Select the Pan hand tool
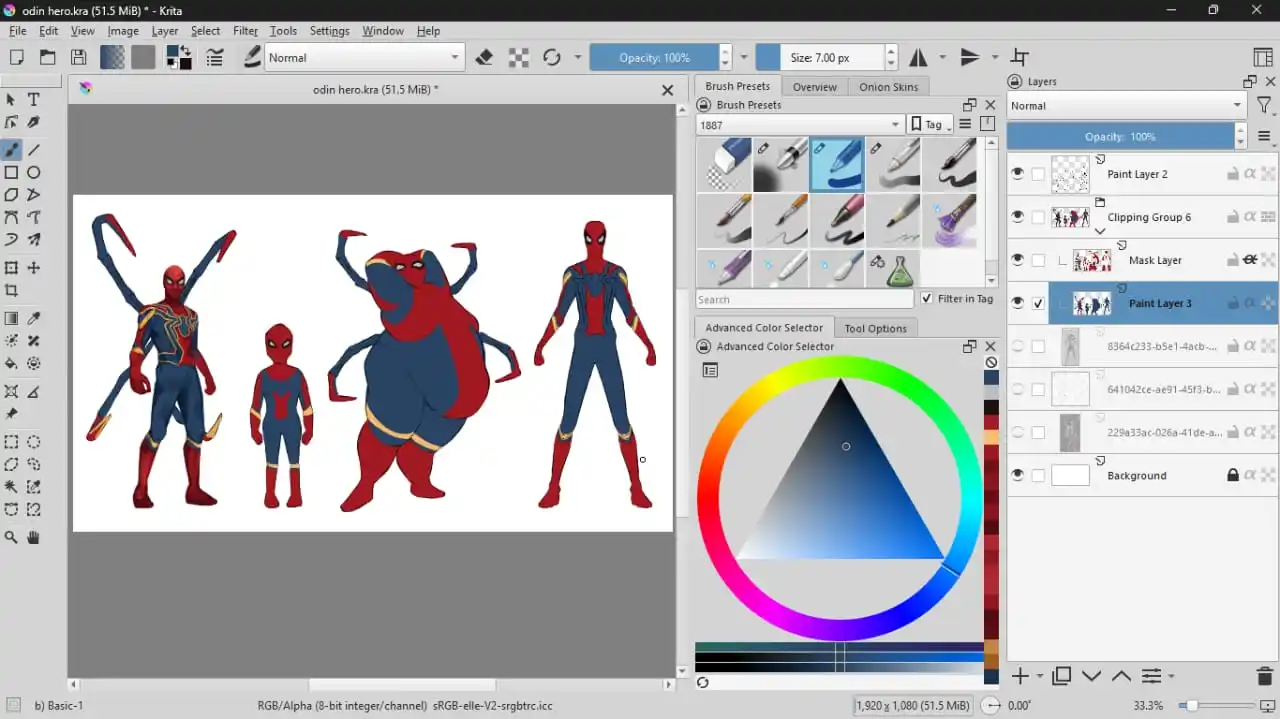Viewport: 1280px width, 719px height. 33,537
